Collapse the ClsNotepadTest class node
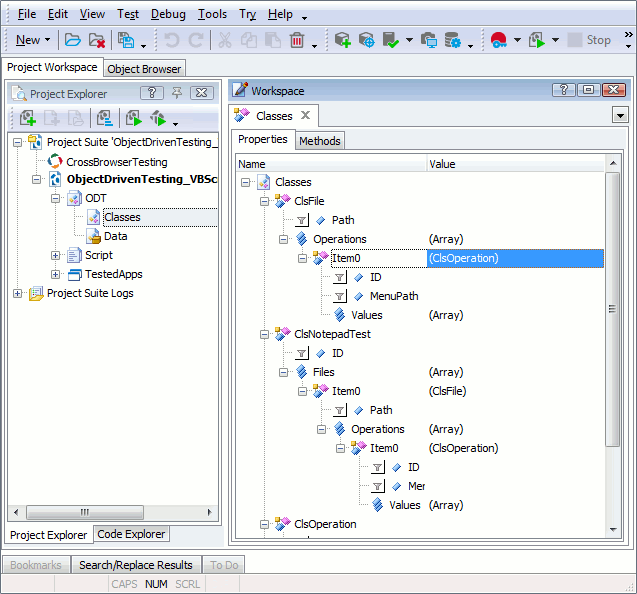637x594 pixels. (x=265, y=334)
